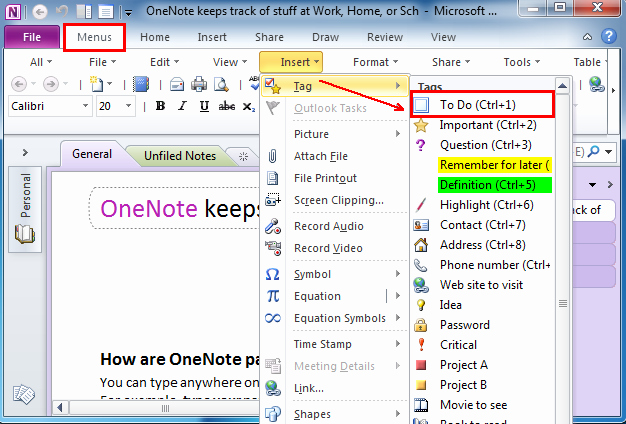Apply the Address house tag
This screenshot has width=626, height=424.
click(482, 245)
